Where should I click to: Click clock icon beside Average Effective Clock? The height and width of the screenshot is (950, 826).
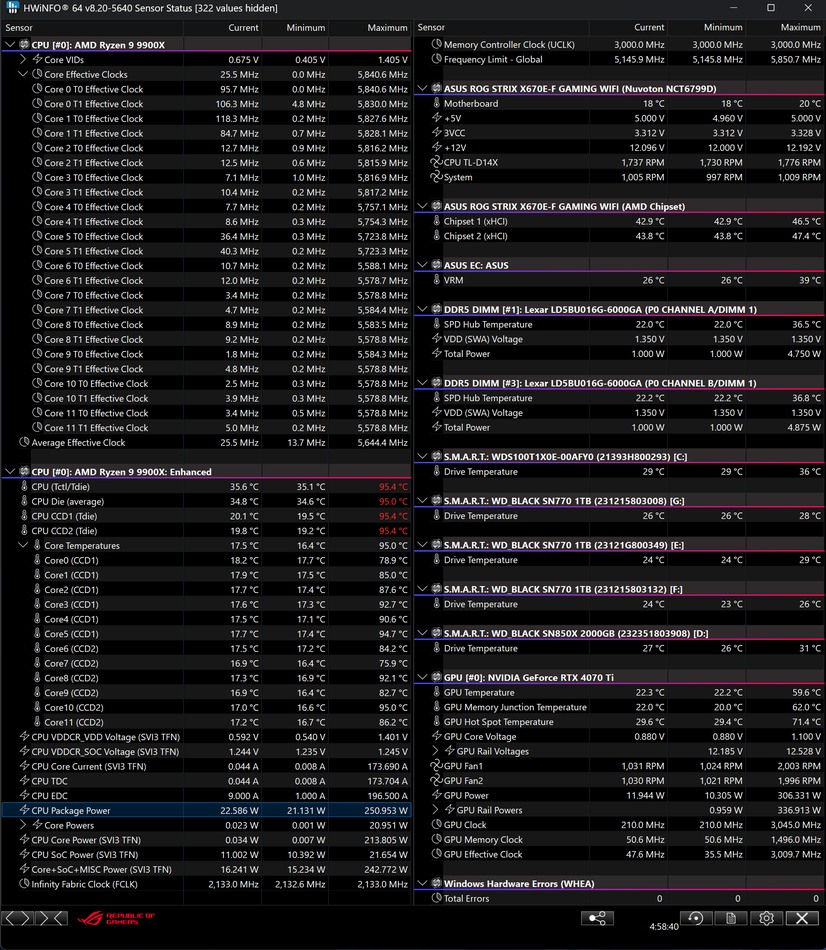coord(24,442)
